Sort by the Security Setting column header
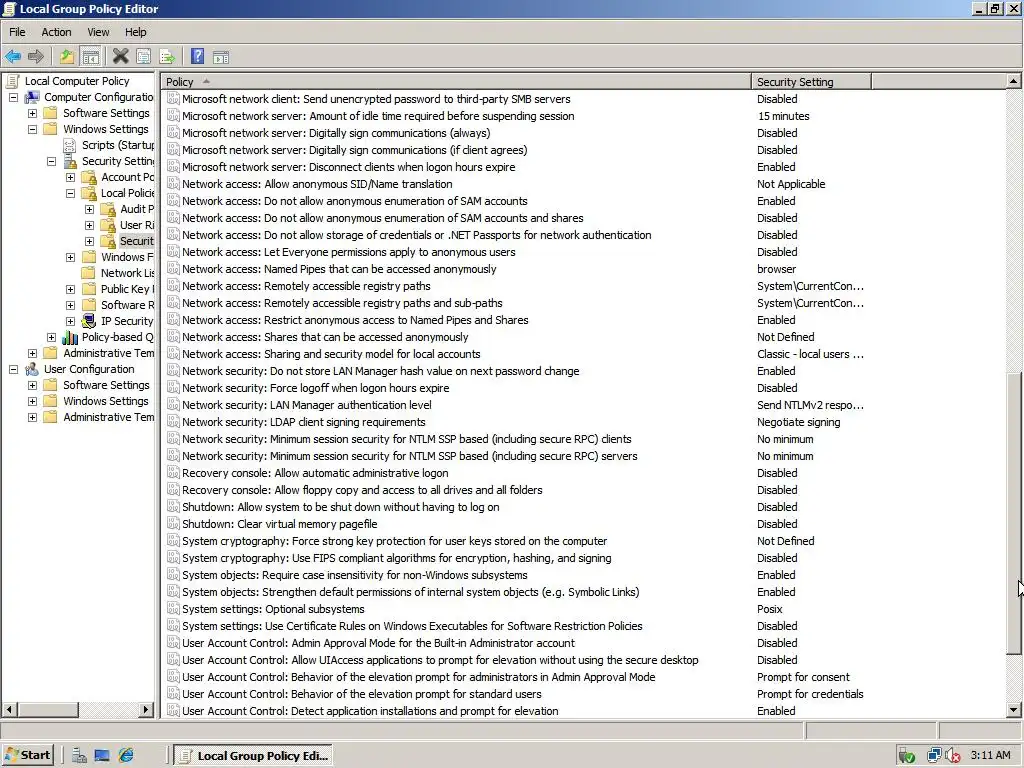Image resolution: width=1024 pixels, height=768 pixels. (x=811, y=82)
